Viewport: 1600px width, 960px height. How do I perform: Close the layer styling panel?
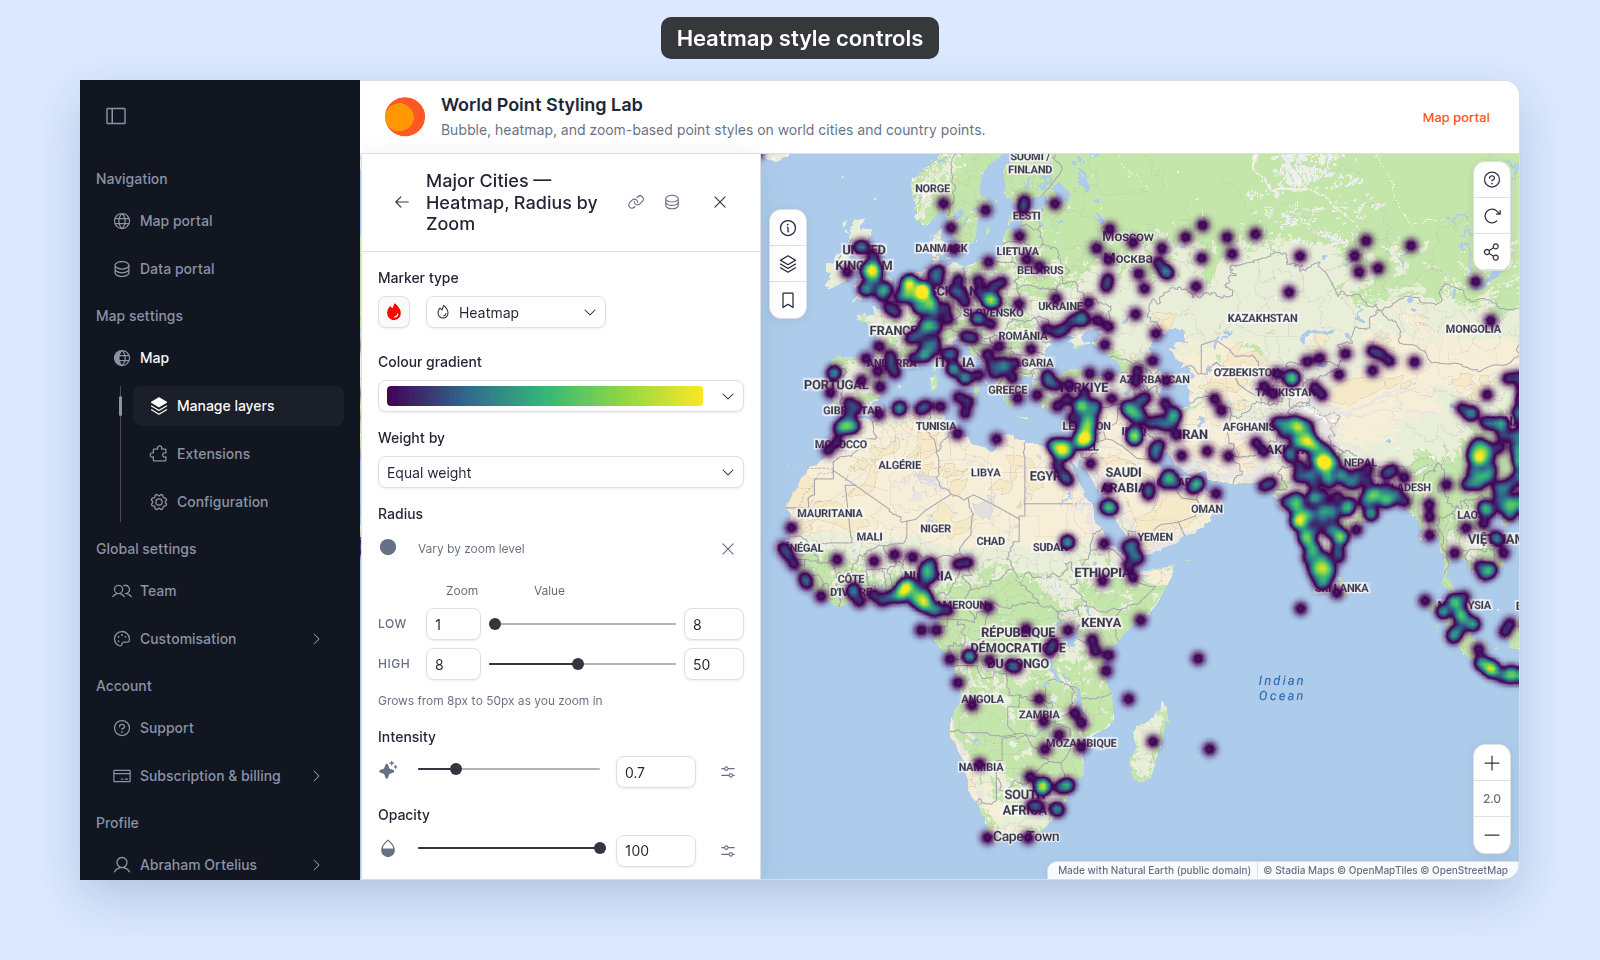(x=720, y=202)
